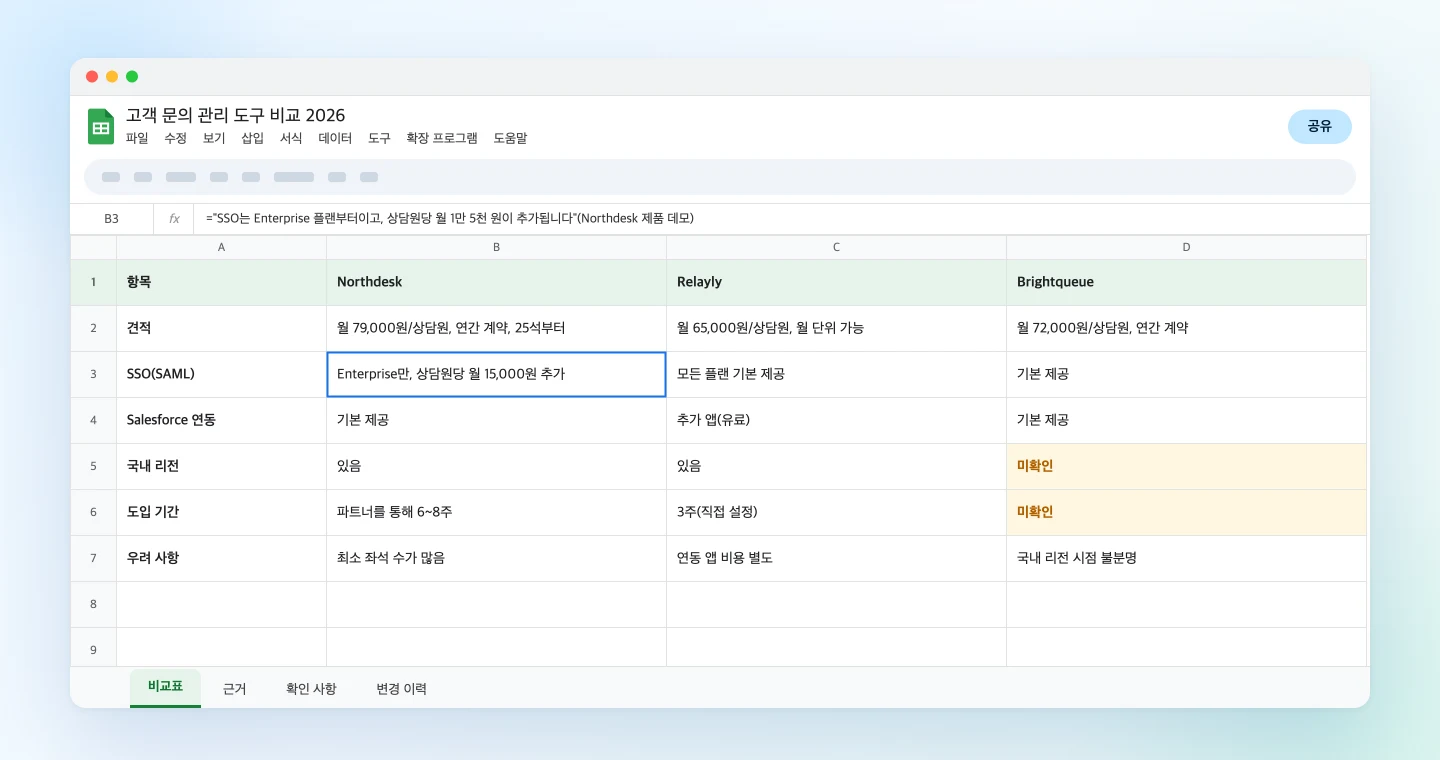Open the 서식 menu

pos(291,138)
